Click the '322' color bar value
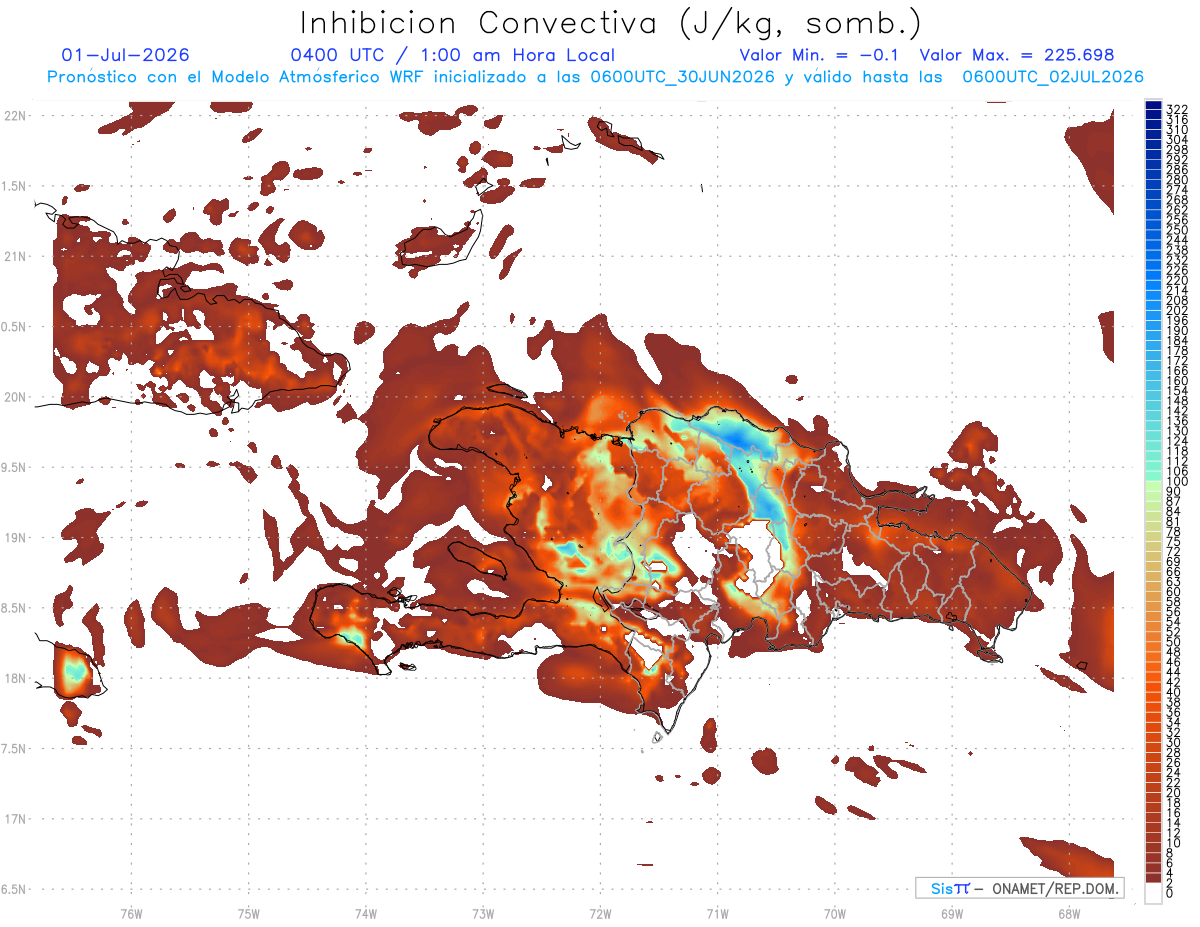1200x927 pixels. pos(1177,109)
